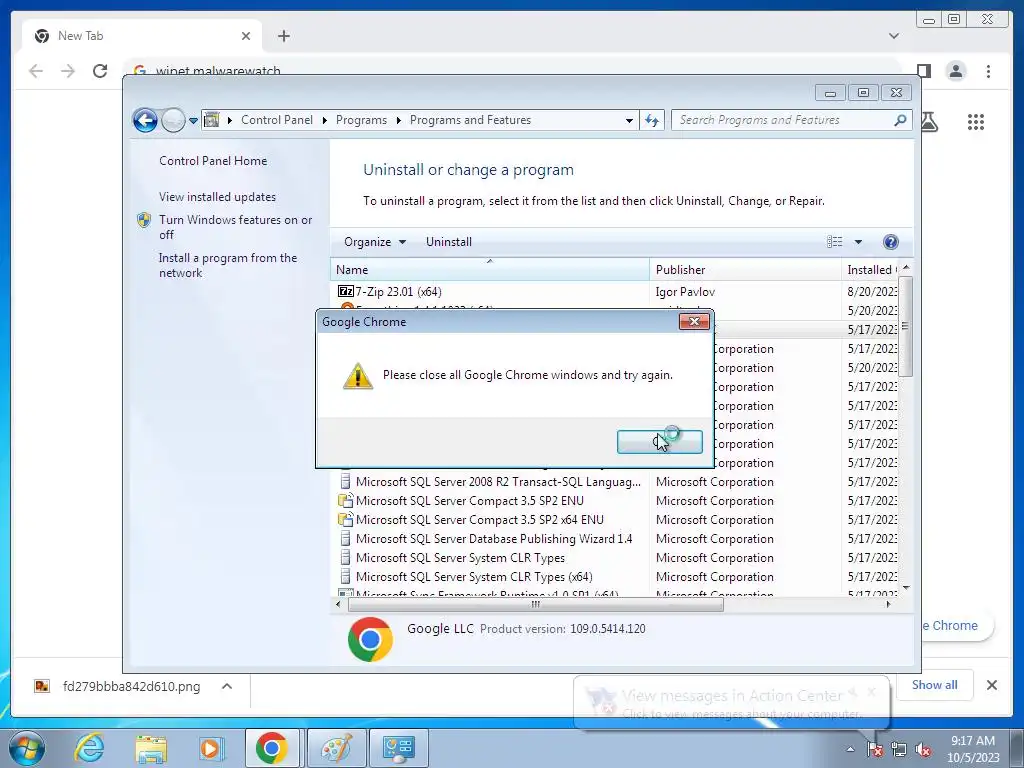Open Control Panel Home link
Viewport: 1024px width, 768px height.
click(x=213, y=161)
